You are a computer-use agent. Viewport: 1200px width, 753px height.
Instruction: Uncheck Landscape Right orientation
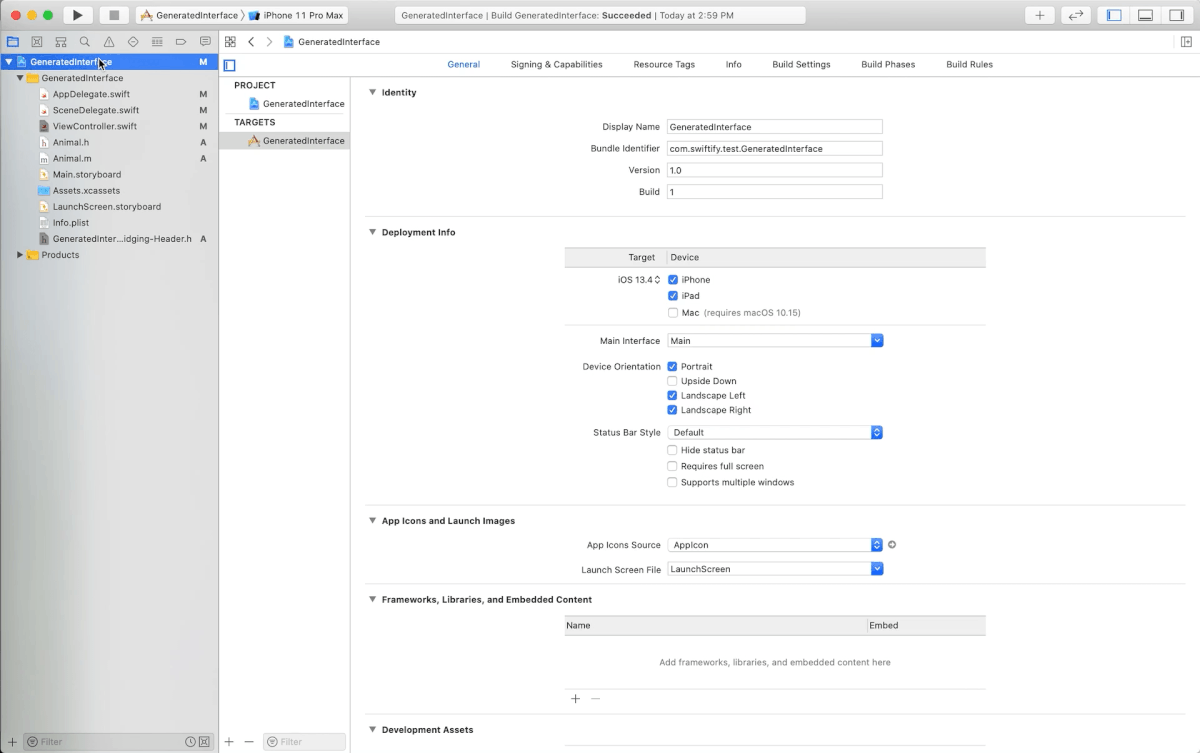(x=673, y=410)
